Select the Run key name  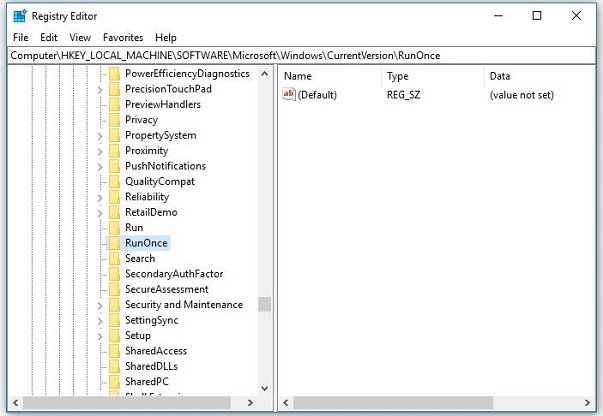tap(134, 227)
